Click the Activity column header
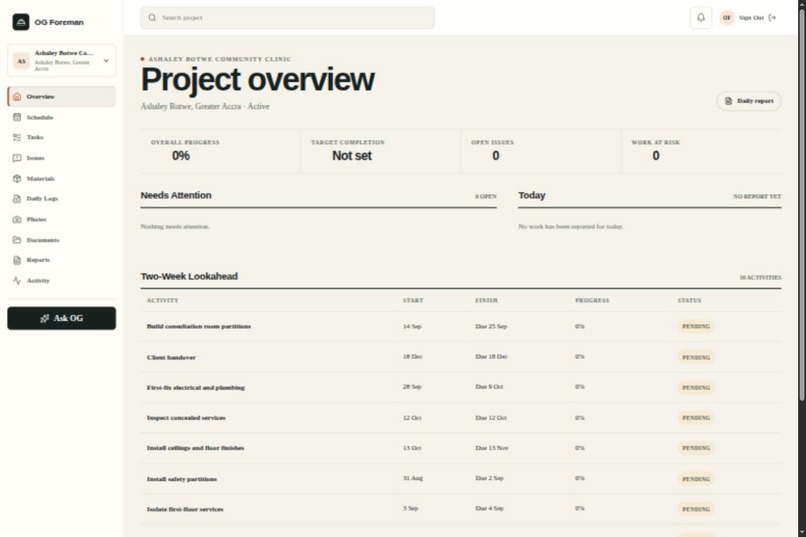The height and width of the screenshot is (537, 806). (x=162, y=300)
